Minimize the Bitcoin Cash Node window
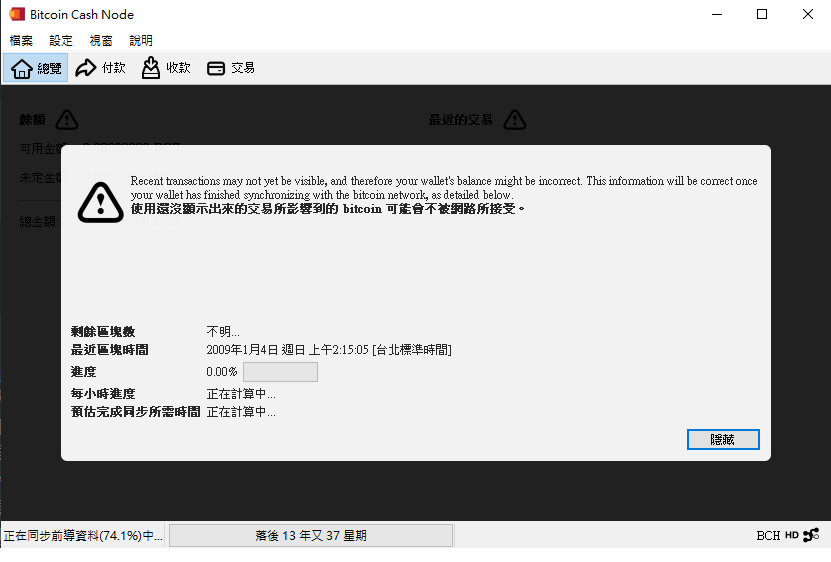Screen dimensions: 831x562 coord(717,14)
